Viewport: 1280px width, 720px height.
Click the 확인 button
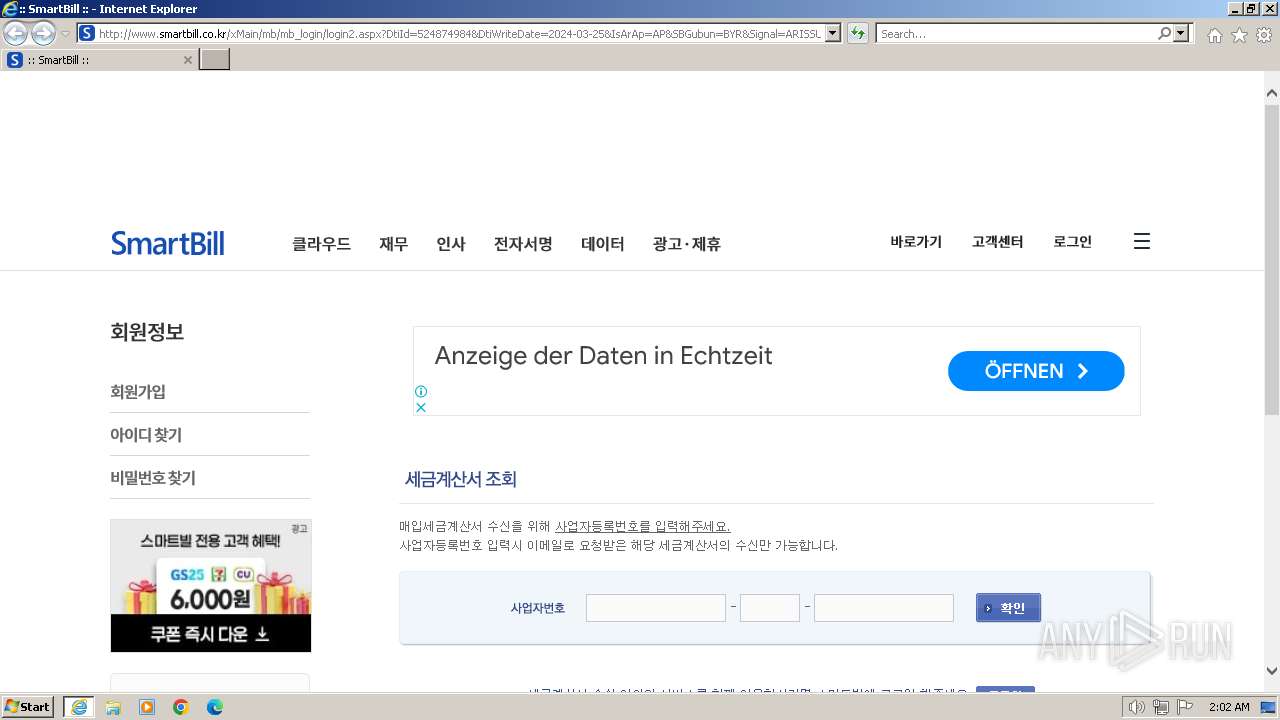click(1008, 608)
